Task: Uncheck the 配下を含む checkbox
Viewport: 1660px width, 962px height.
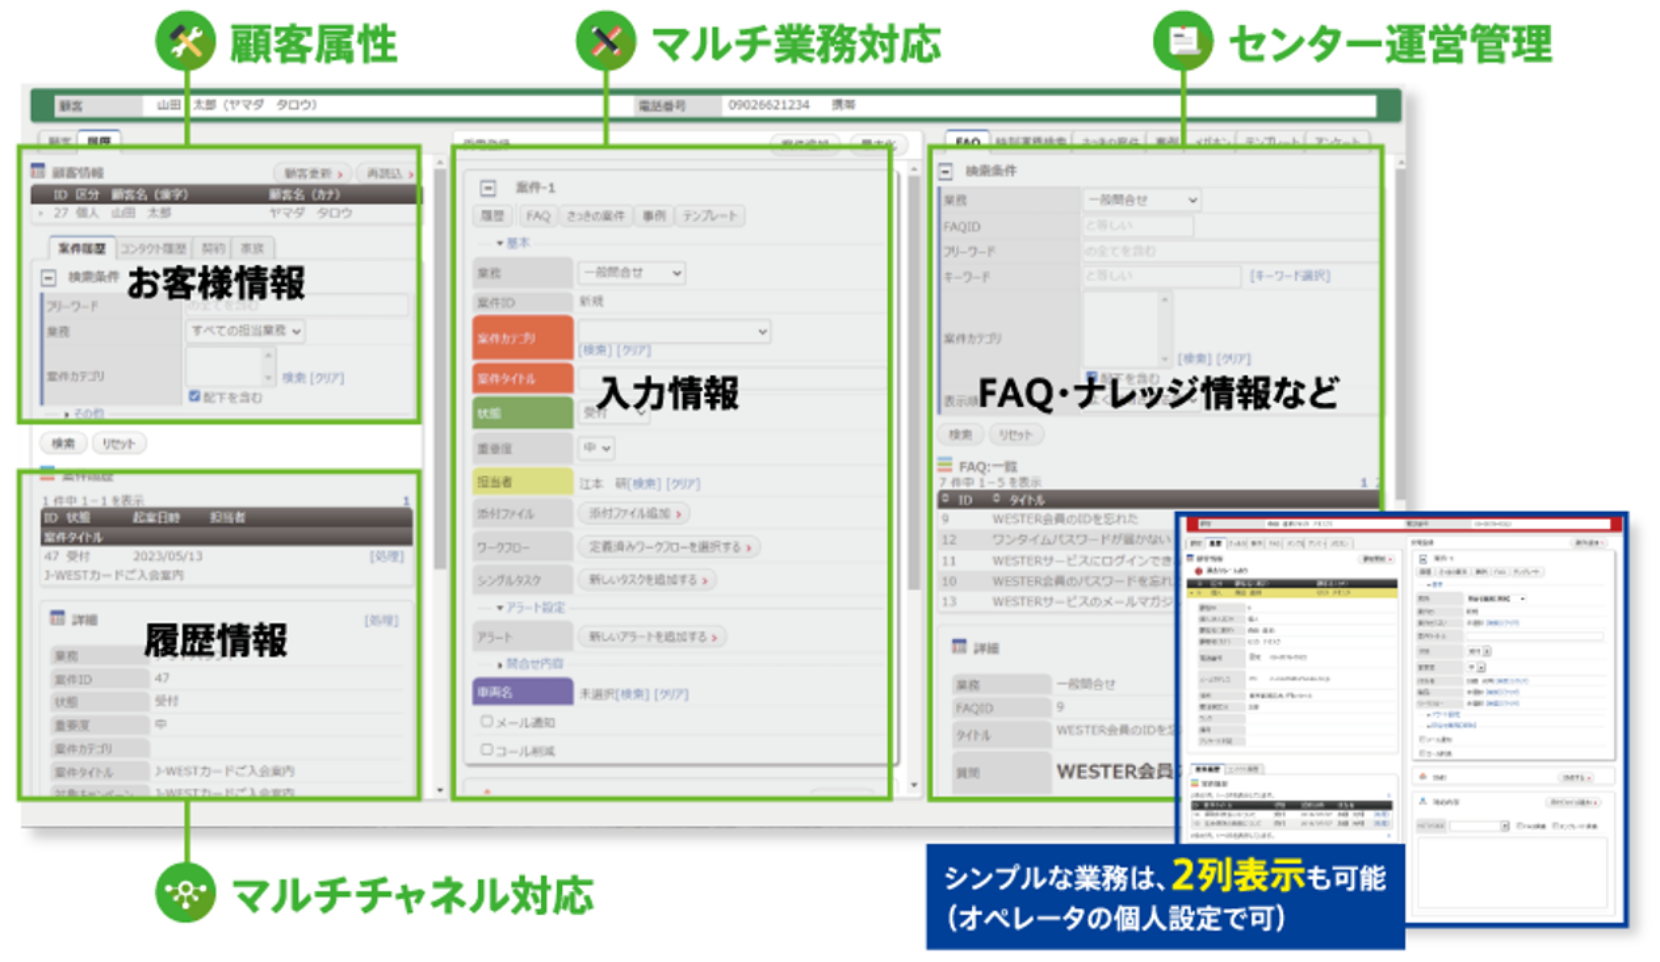Action: (x=194, y=397)
